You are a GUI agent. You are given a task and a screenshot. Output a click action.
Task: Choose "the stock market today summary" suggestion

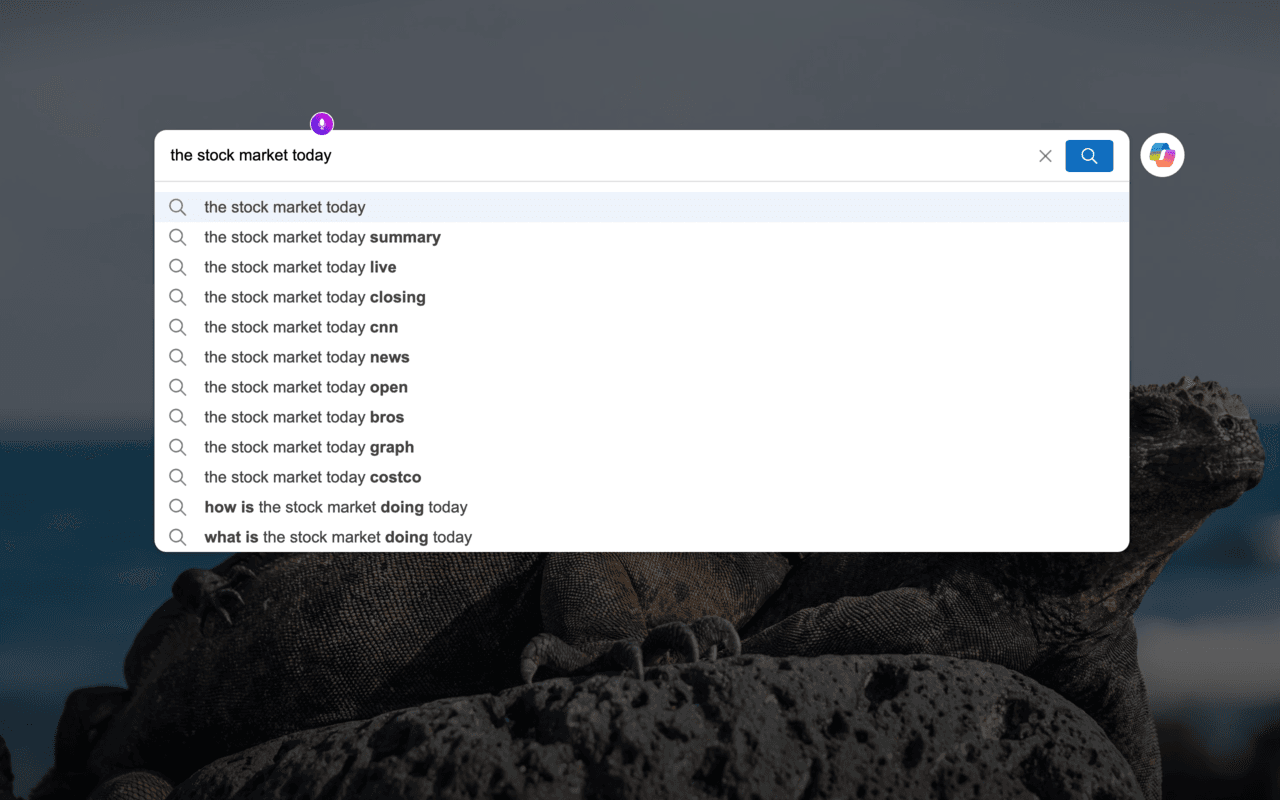coord(322,237)
